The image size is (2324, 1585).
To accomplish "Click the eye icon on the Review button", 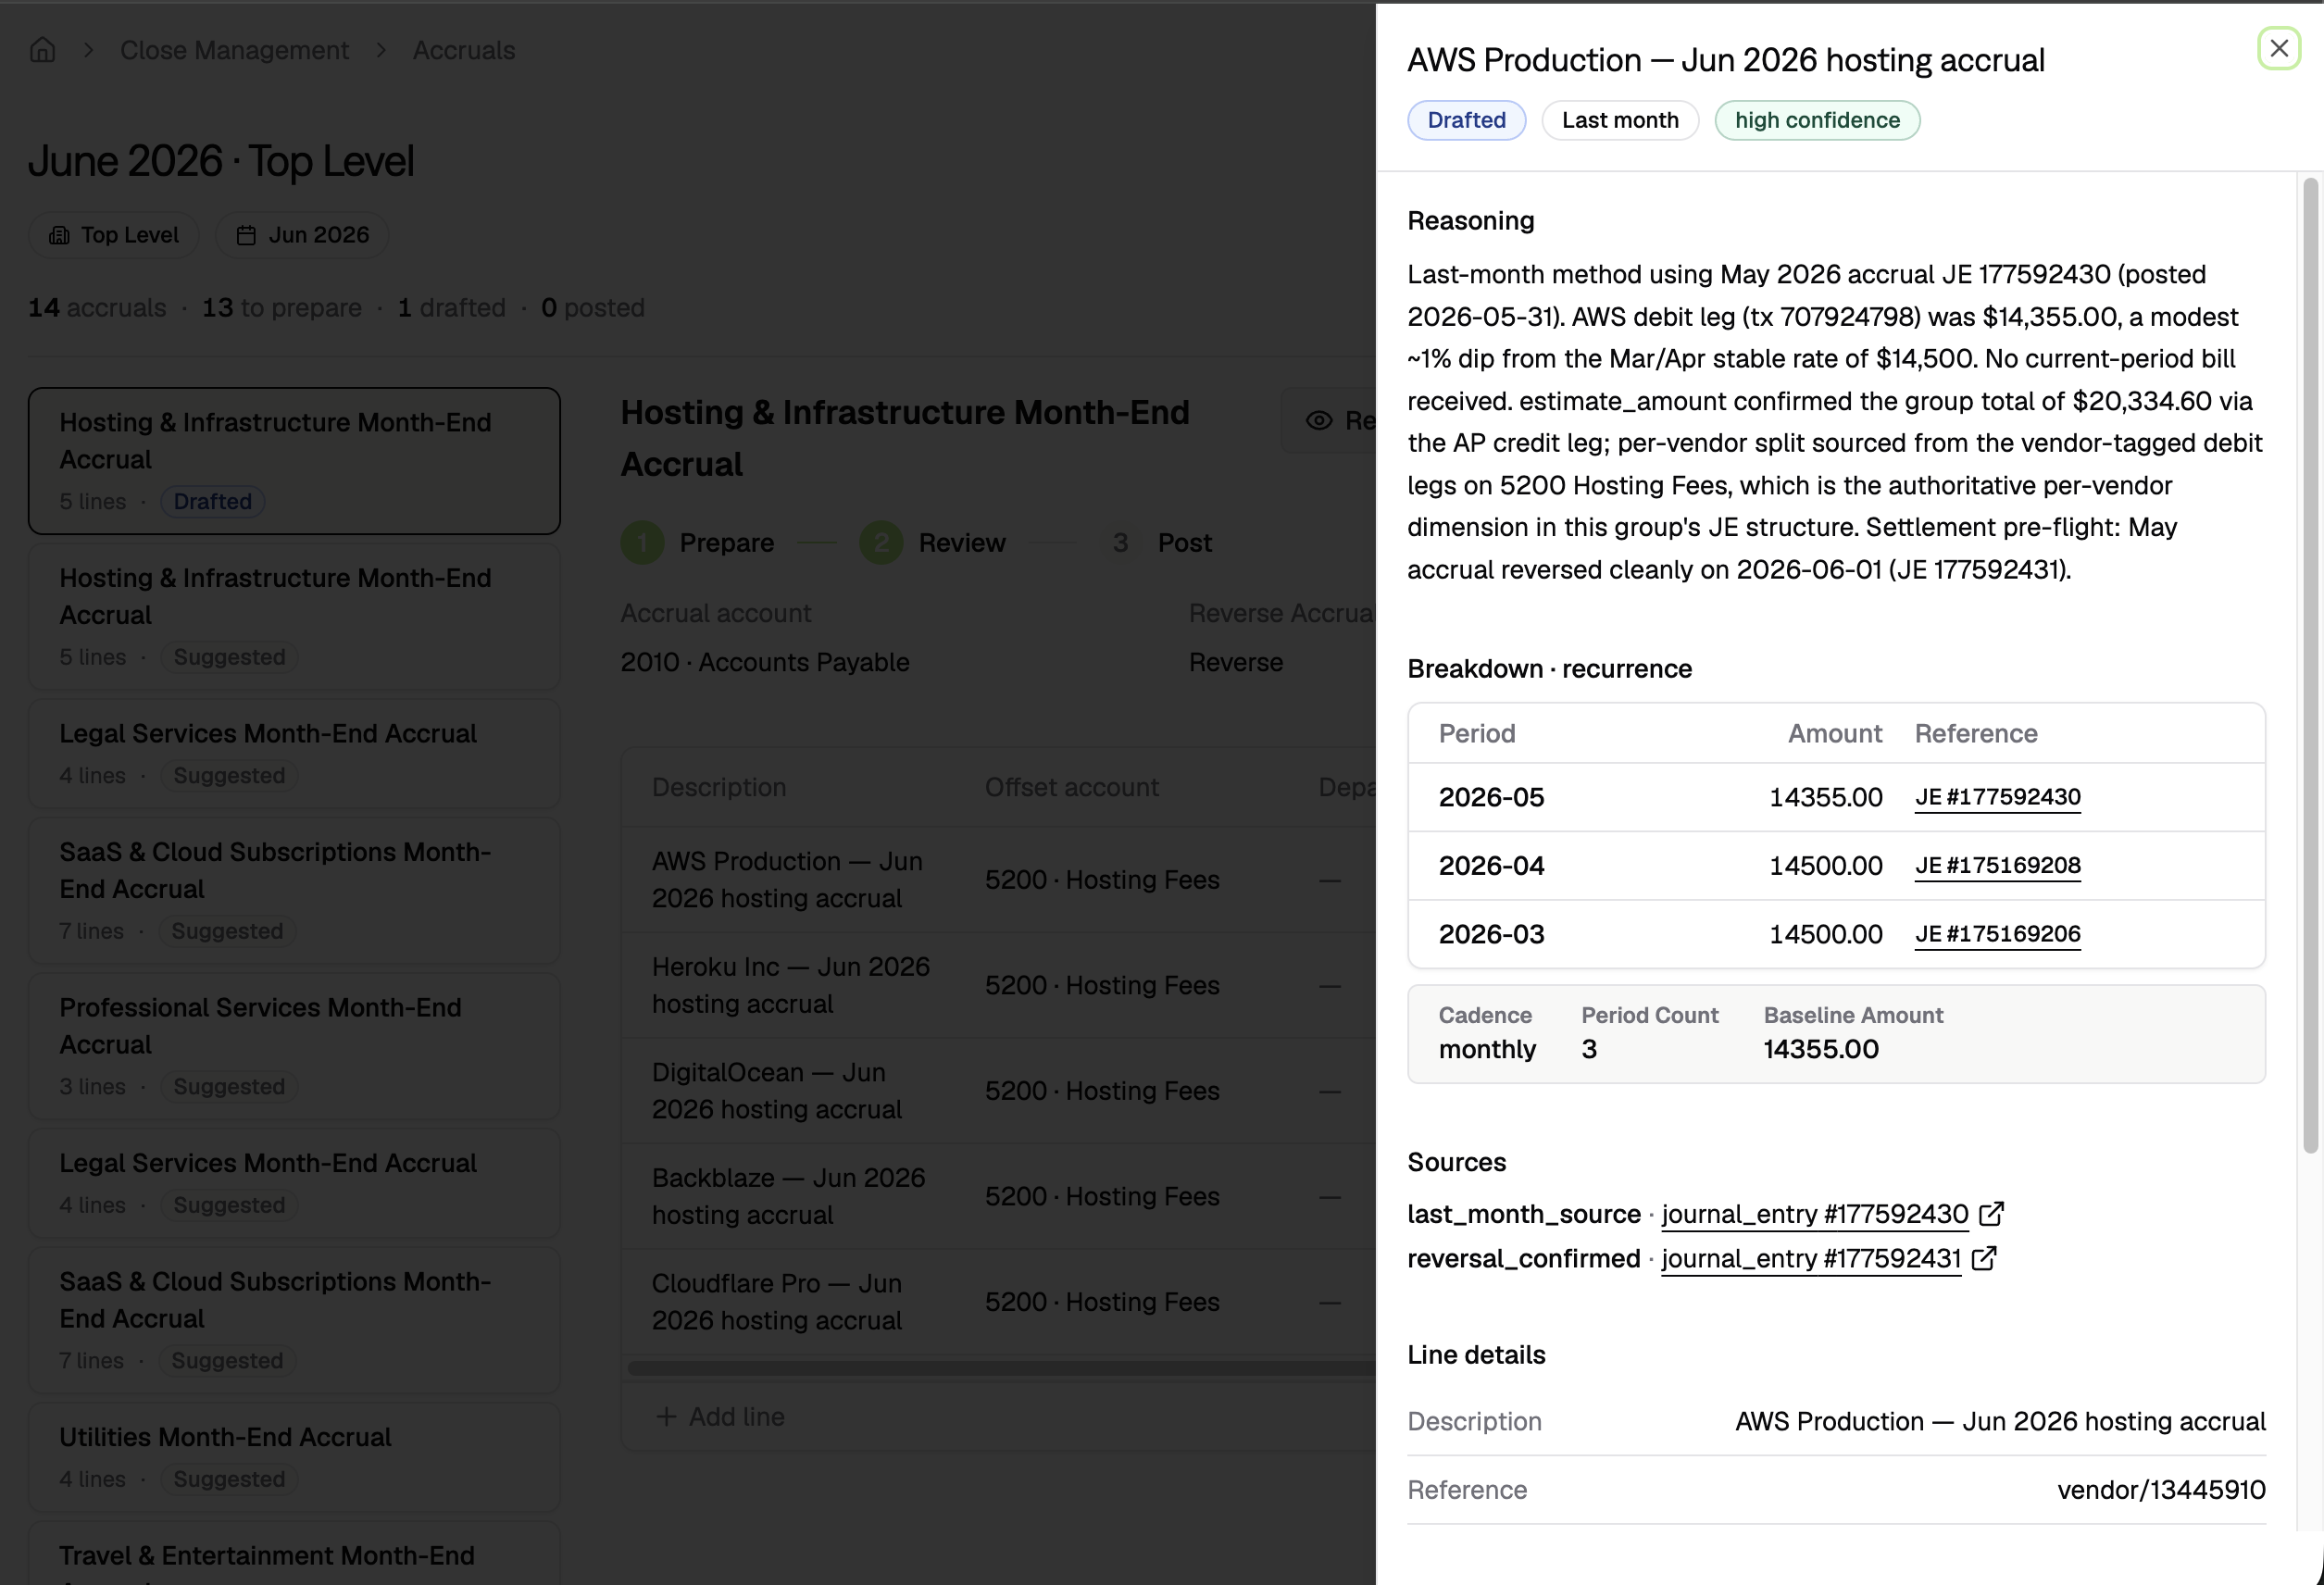I will pyautogui.click(x=1319, y=421).
